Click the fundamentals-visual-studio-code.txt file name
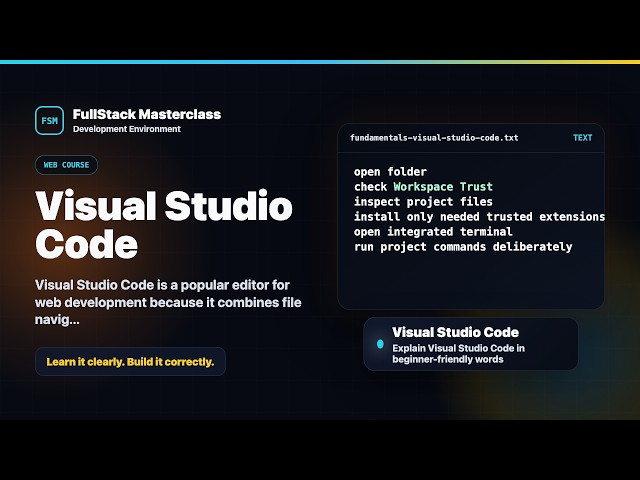 click(434, 138)
